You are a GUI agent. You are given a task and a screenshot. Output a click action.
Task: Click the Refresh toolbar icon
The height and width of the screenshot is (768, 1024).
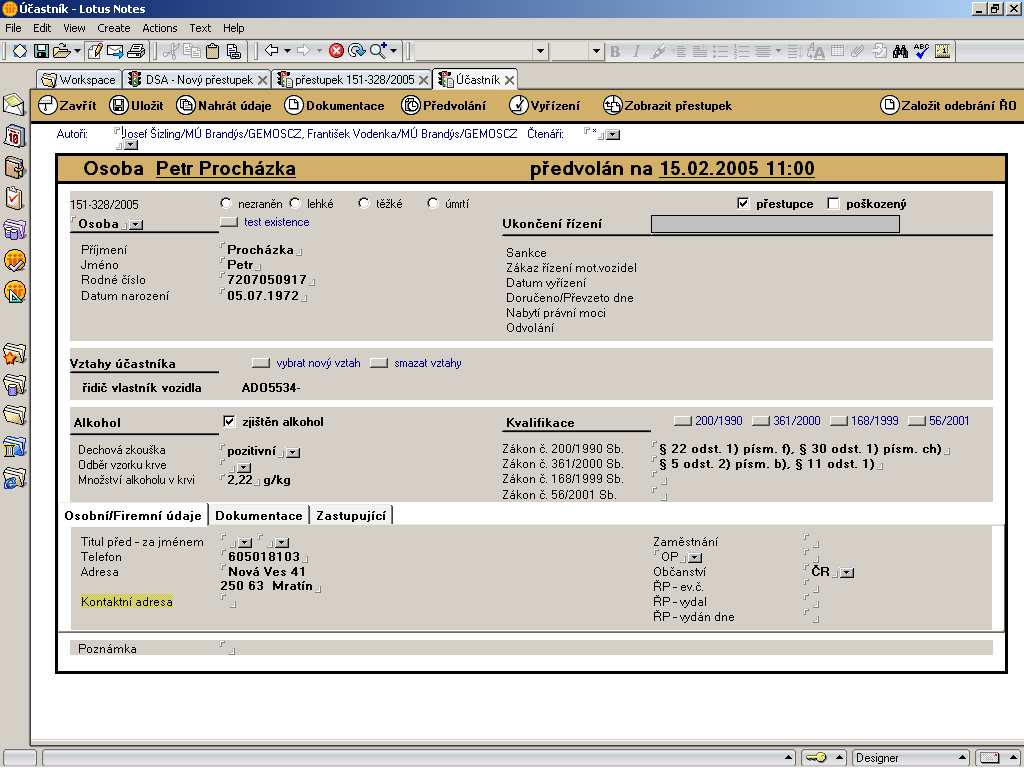357,51
